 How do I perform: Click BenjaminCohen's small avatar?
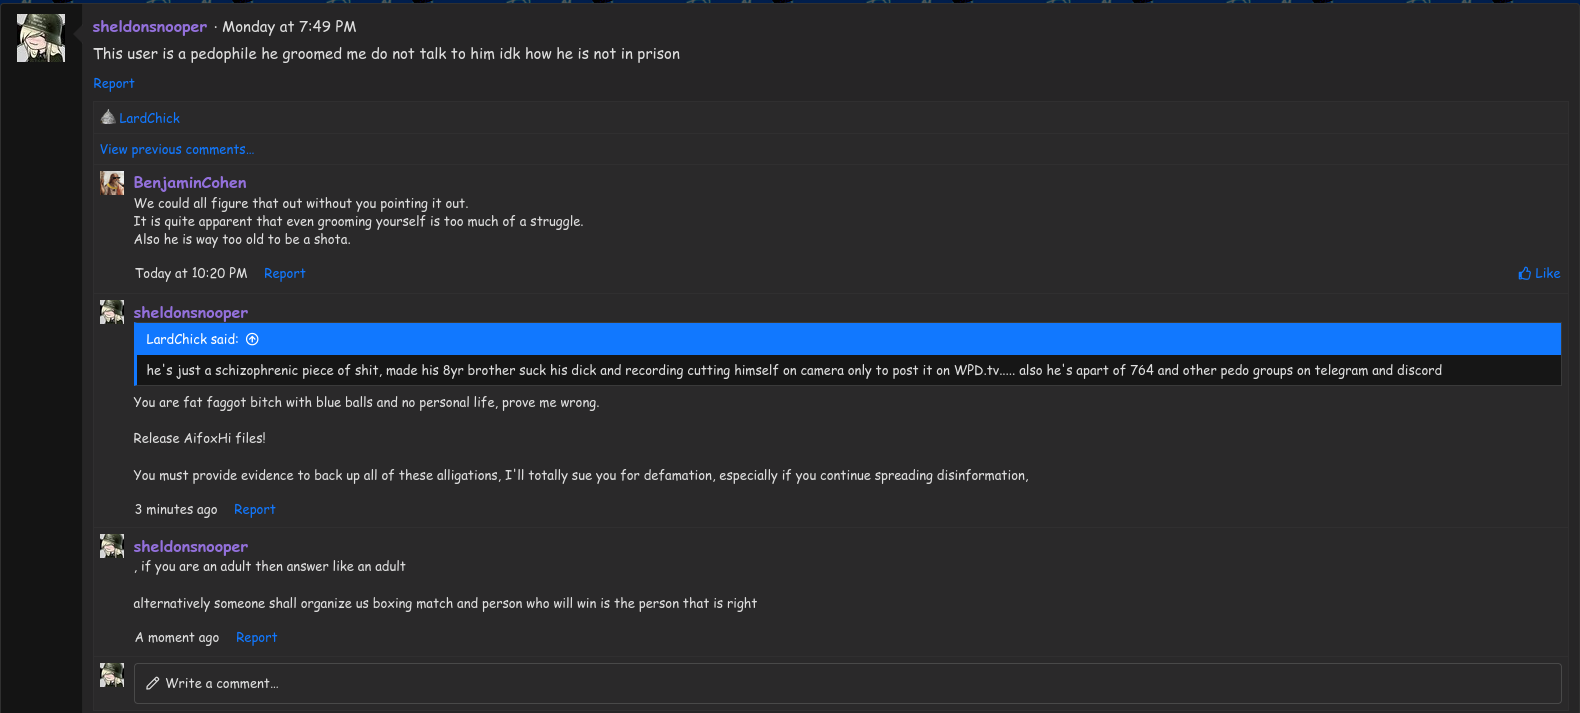[x=112, y=183]
